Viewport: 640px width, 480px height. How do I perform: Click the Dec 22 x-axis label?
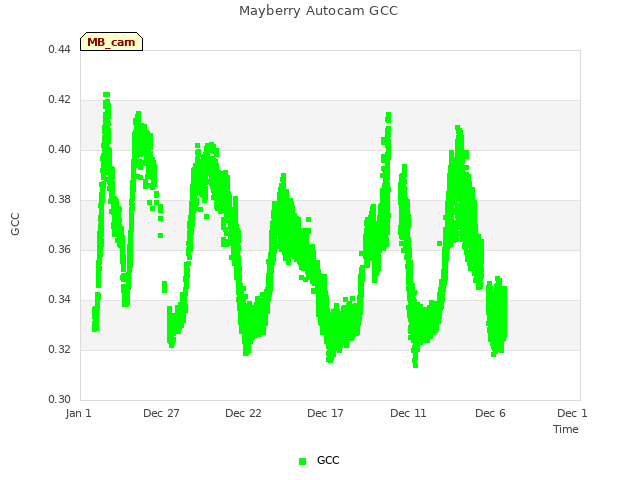pyautogui.click(x=243, y=413)
